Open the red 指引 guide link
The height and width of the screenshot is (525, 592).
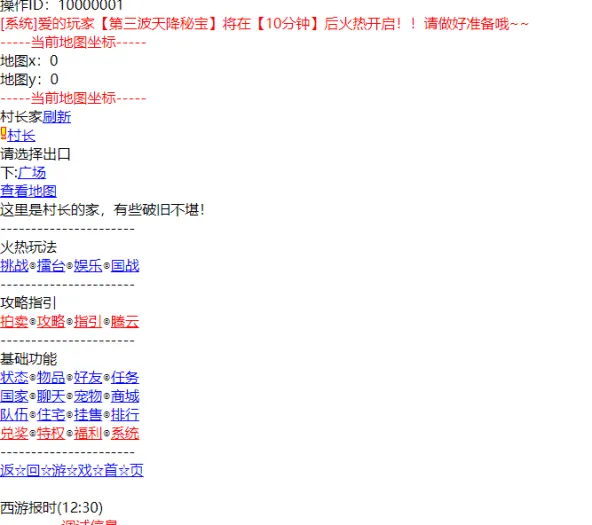pyautogui.click(x=88, y=321)
